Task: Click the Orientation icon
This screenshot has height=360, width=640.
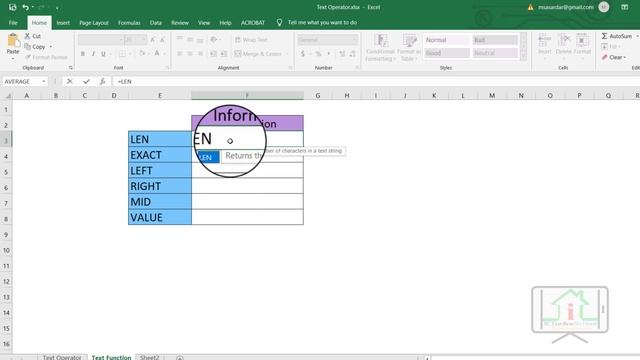Action: 213,40
